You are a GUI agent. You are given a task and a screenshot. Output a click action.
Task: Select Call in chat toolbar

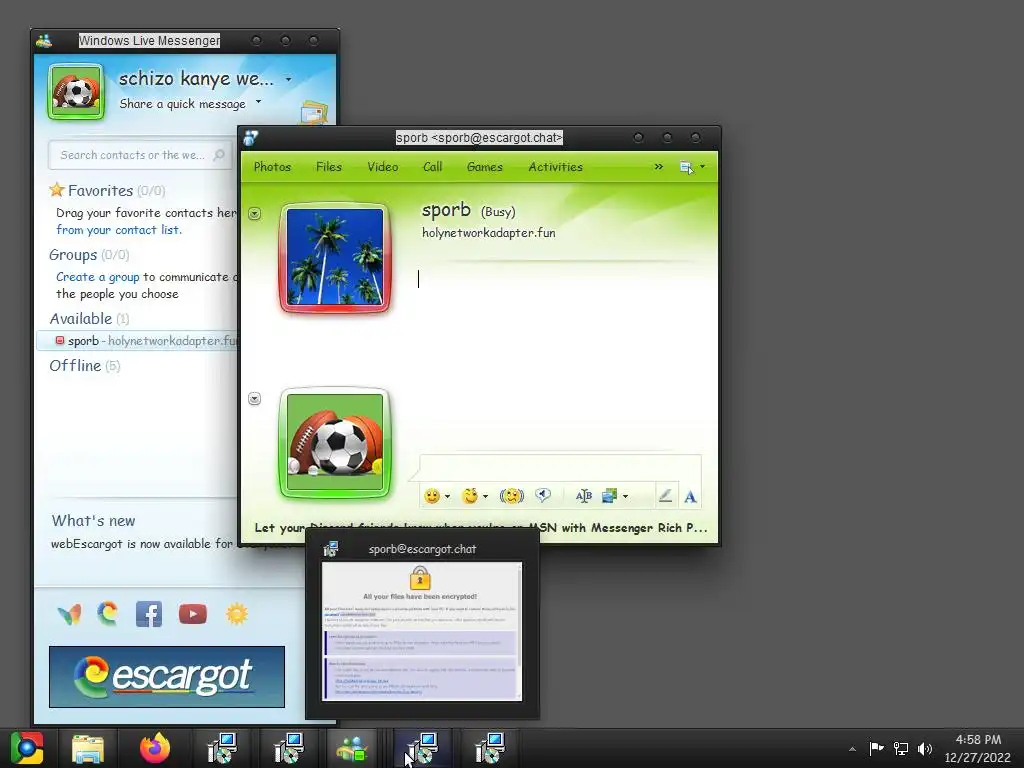click(432, 167)
